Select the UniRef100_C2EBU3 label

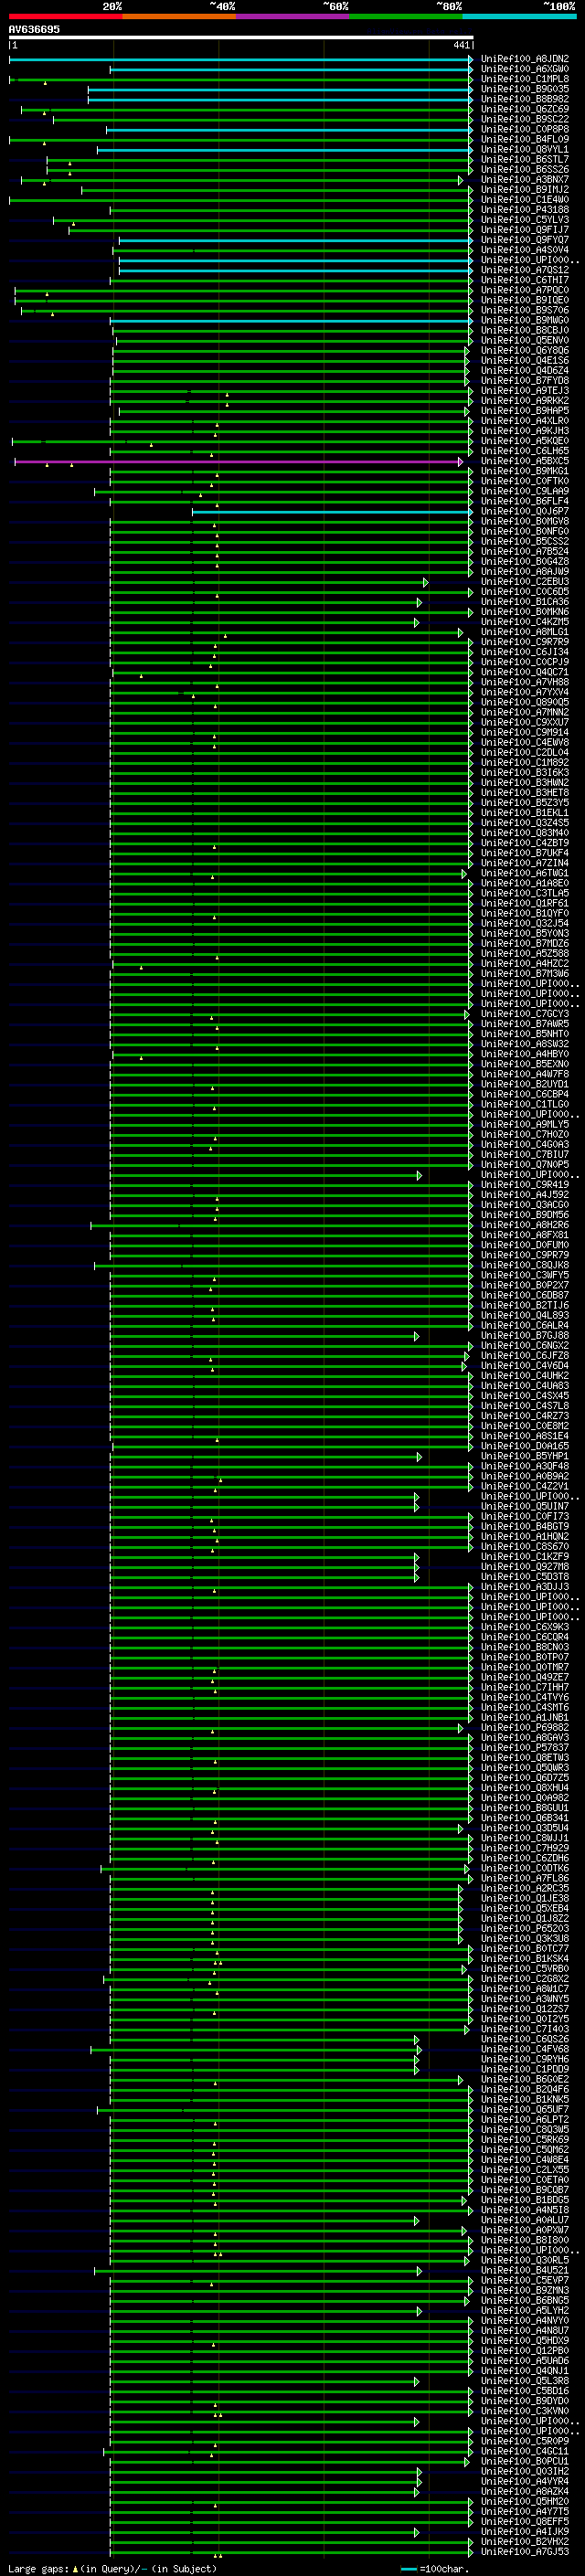525,582
